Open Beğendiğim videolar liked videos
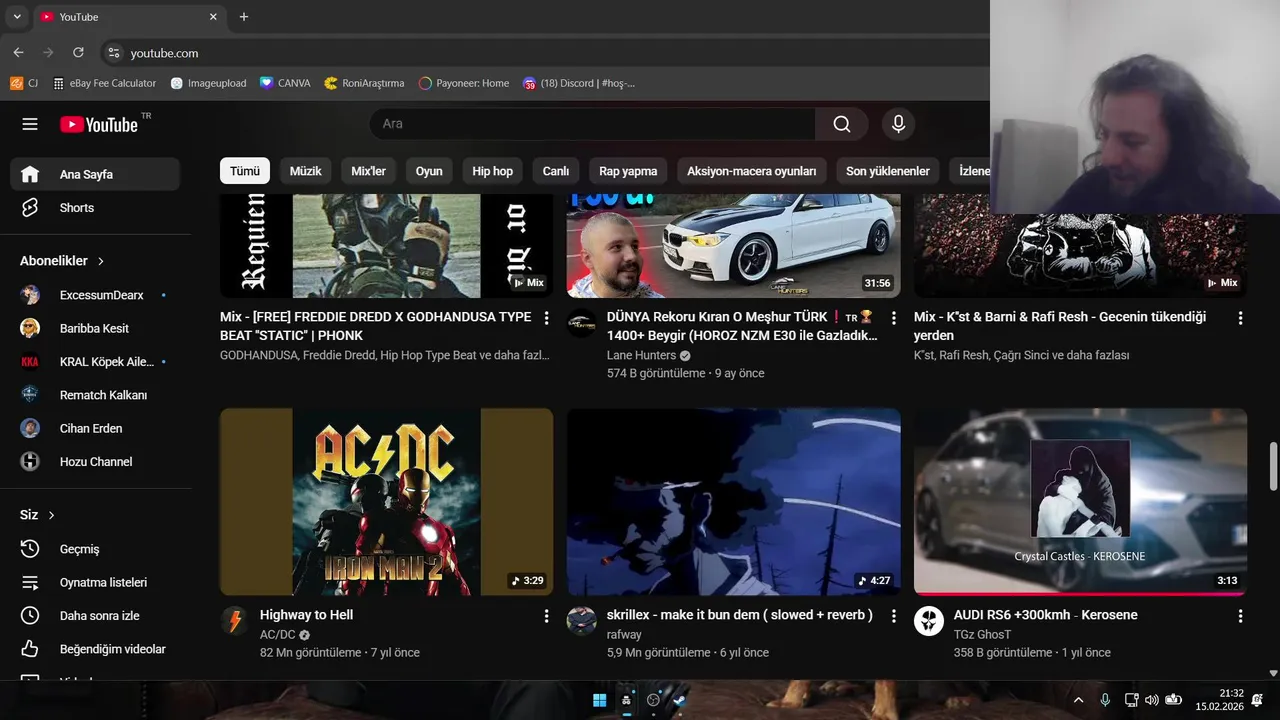This screenshot has width=1280, height=720. click(95, 649)
